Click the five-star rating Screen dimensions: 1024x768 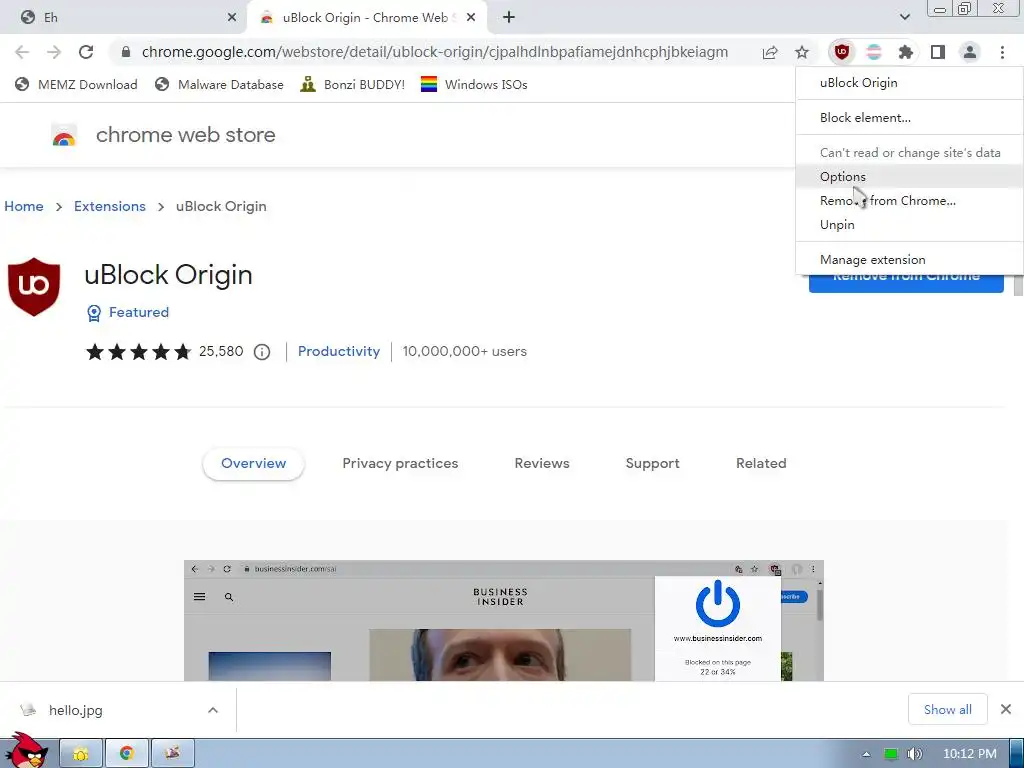coord(138,352)
